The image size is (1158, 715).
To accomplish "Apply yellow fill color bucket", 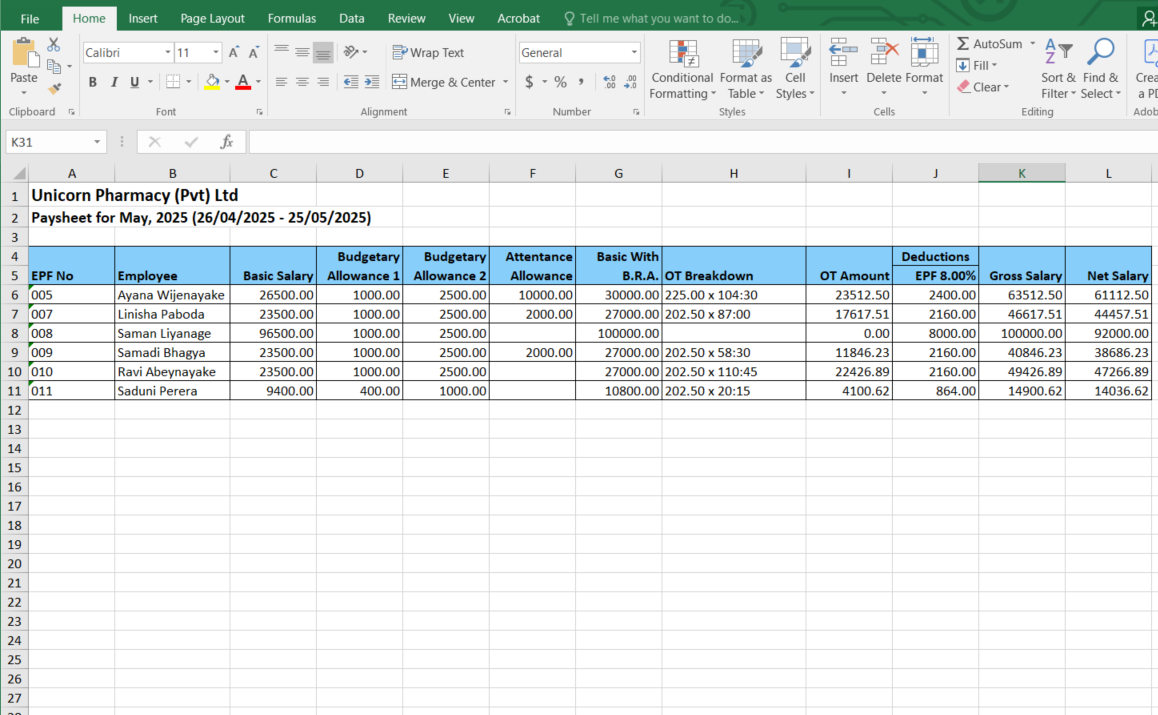I will point(212,82).
